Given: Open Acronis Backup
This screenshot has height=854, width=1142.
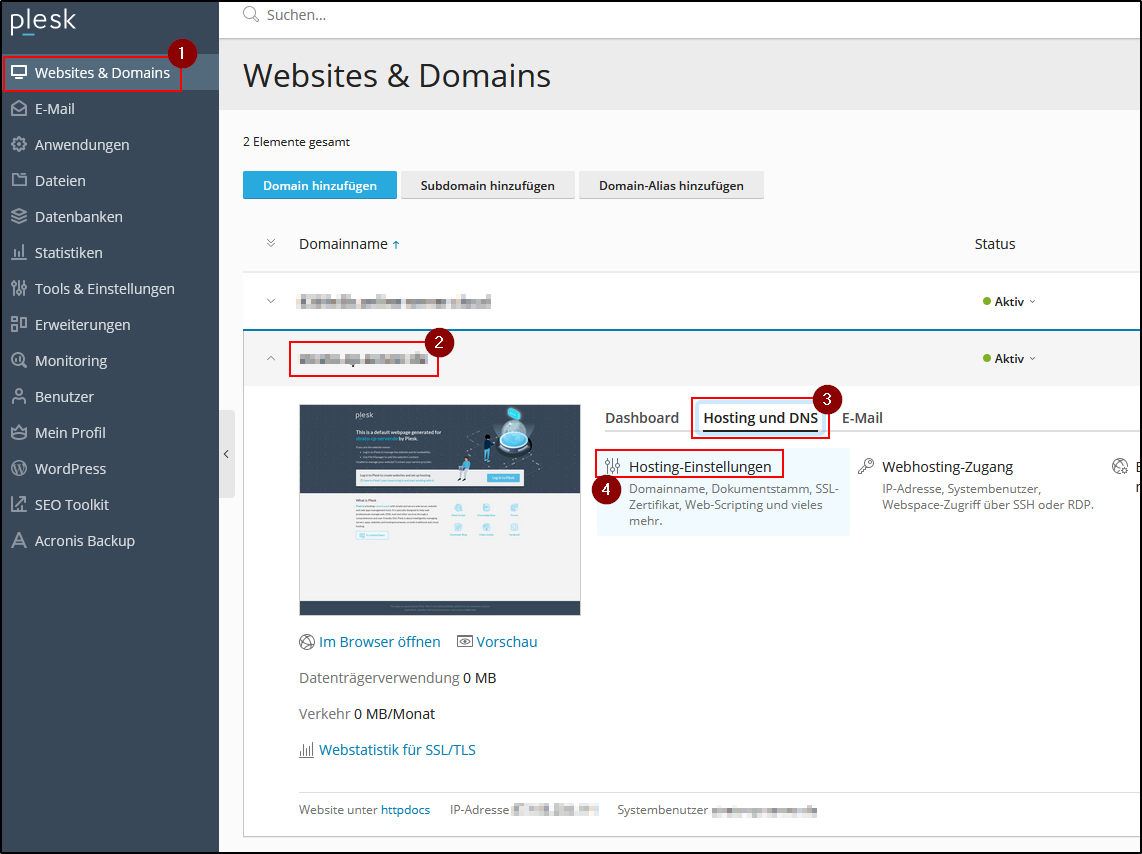Looking at the screenshot, I should coord(84,540).
